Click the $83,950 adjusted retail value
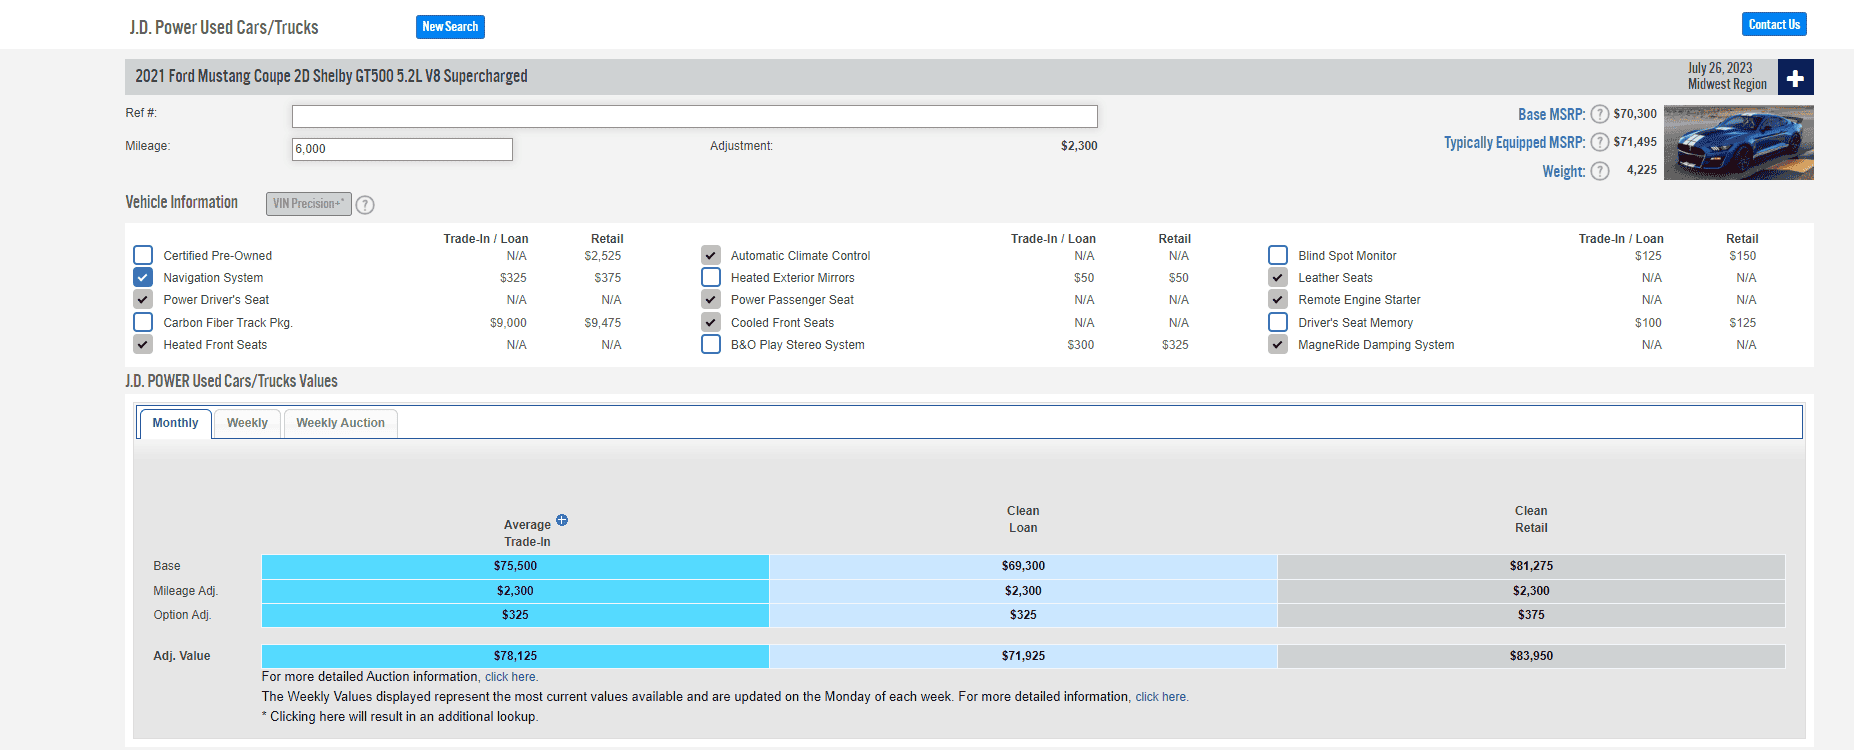The height and width of the screenshot is (750, 1854). click(1531, 656)
